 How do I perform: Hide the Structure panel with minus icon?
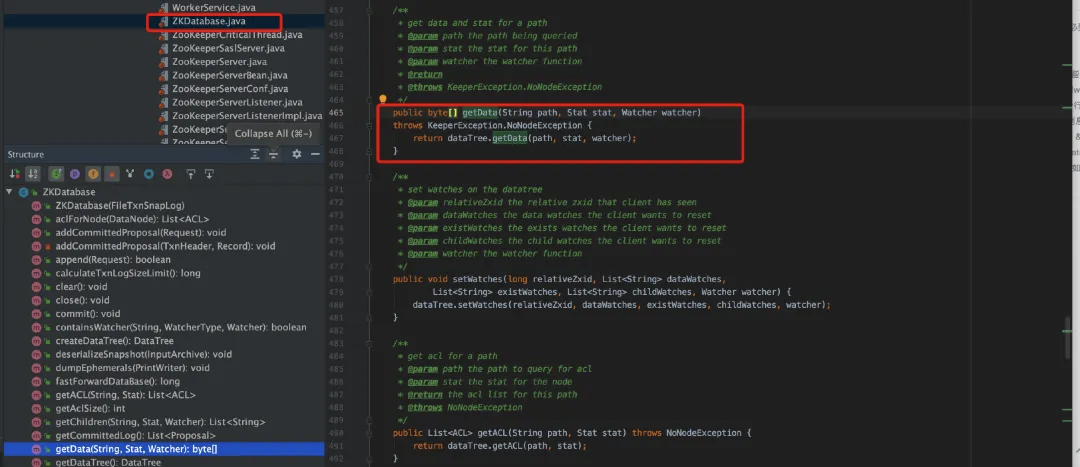click(315, 154)
